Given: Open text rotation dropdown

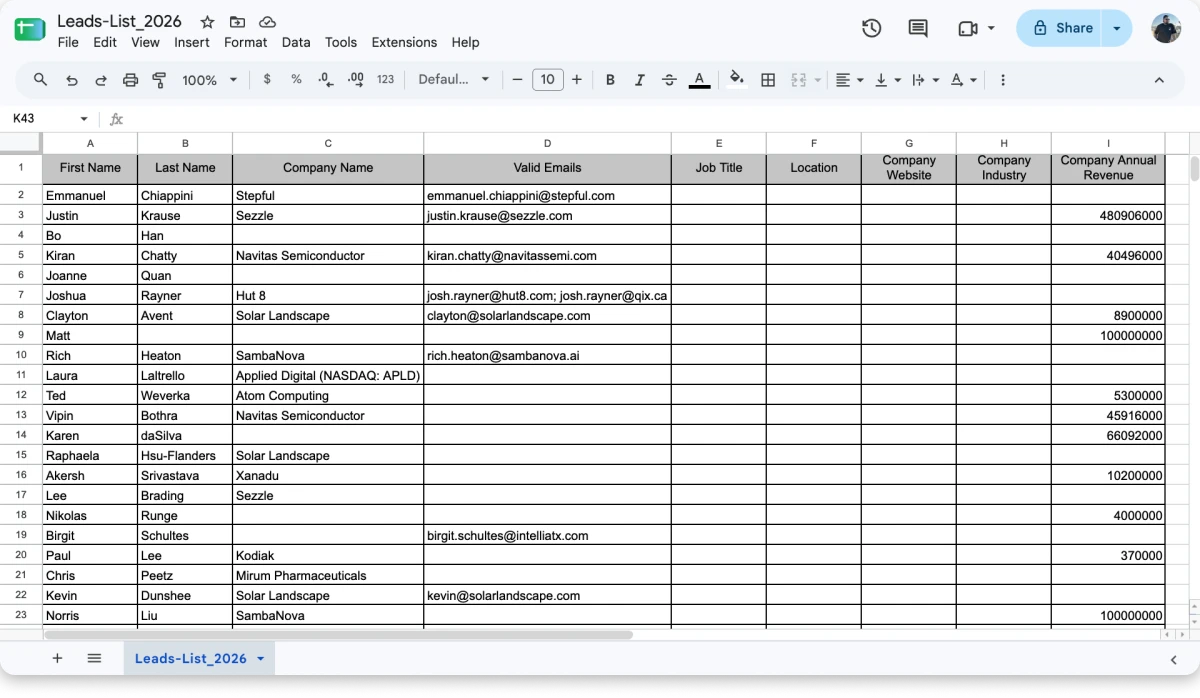Looking at the screenshot, I should (963, 80).
